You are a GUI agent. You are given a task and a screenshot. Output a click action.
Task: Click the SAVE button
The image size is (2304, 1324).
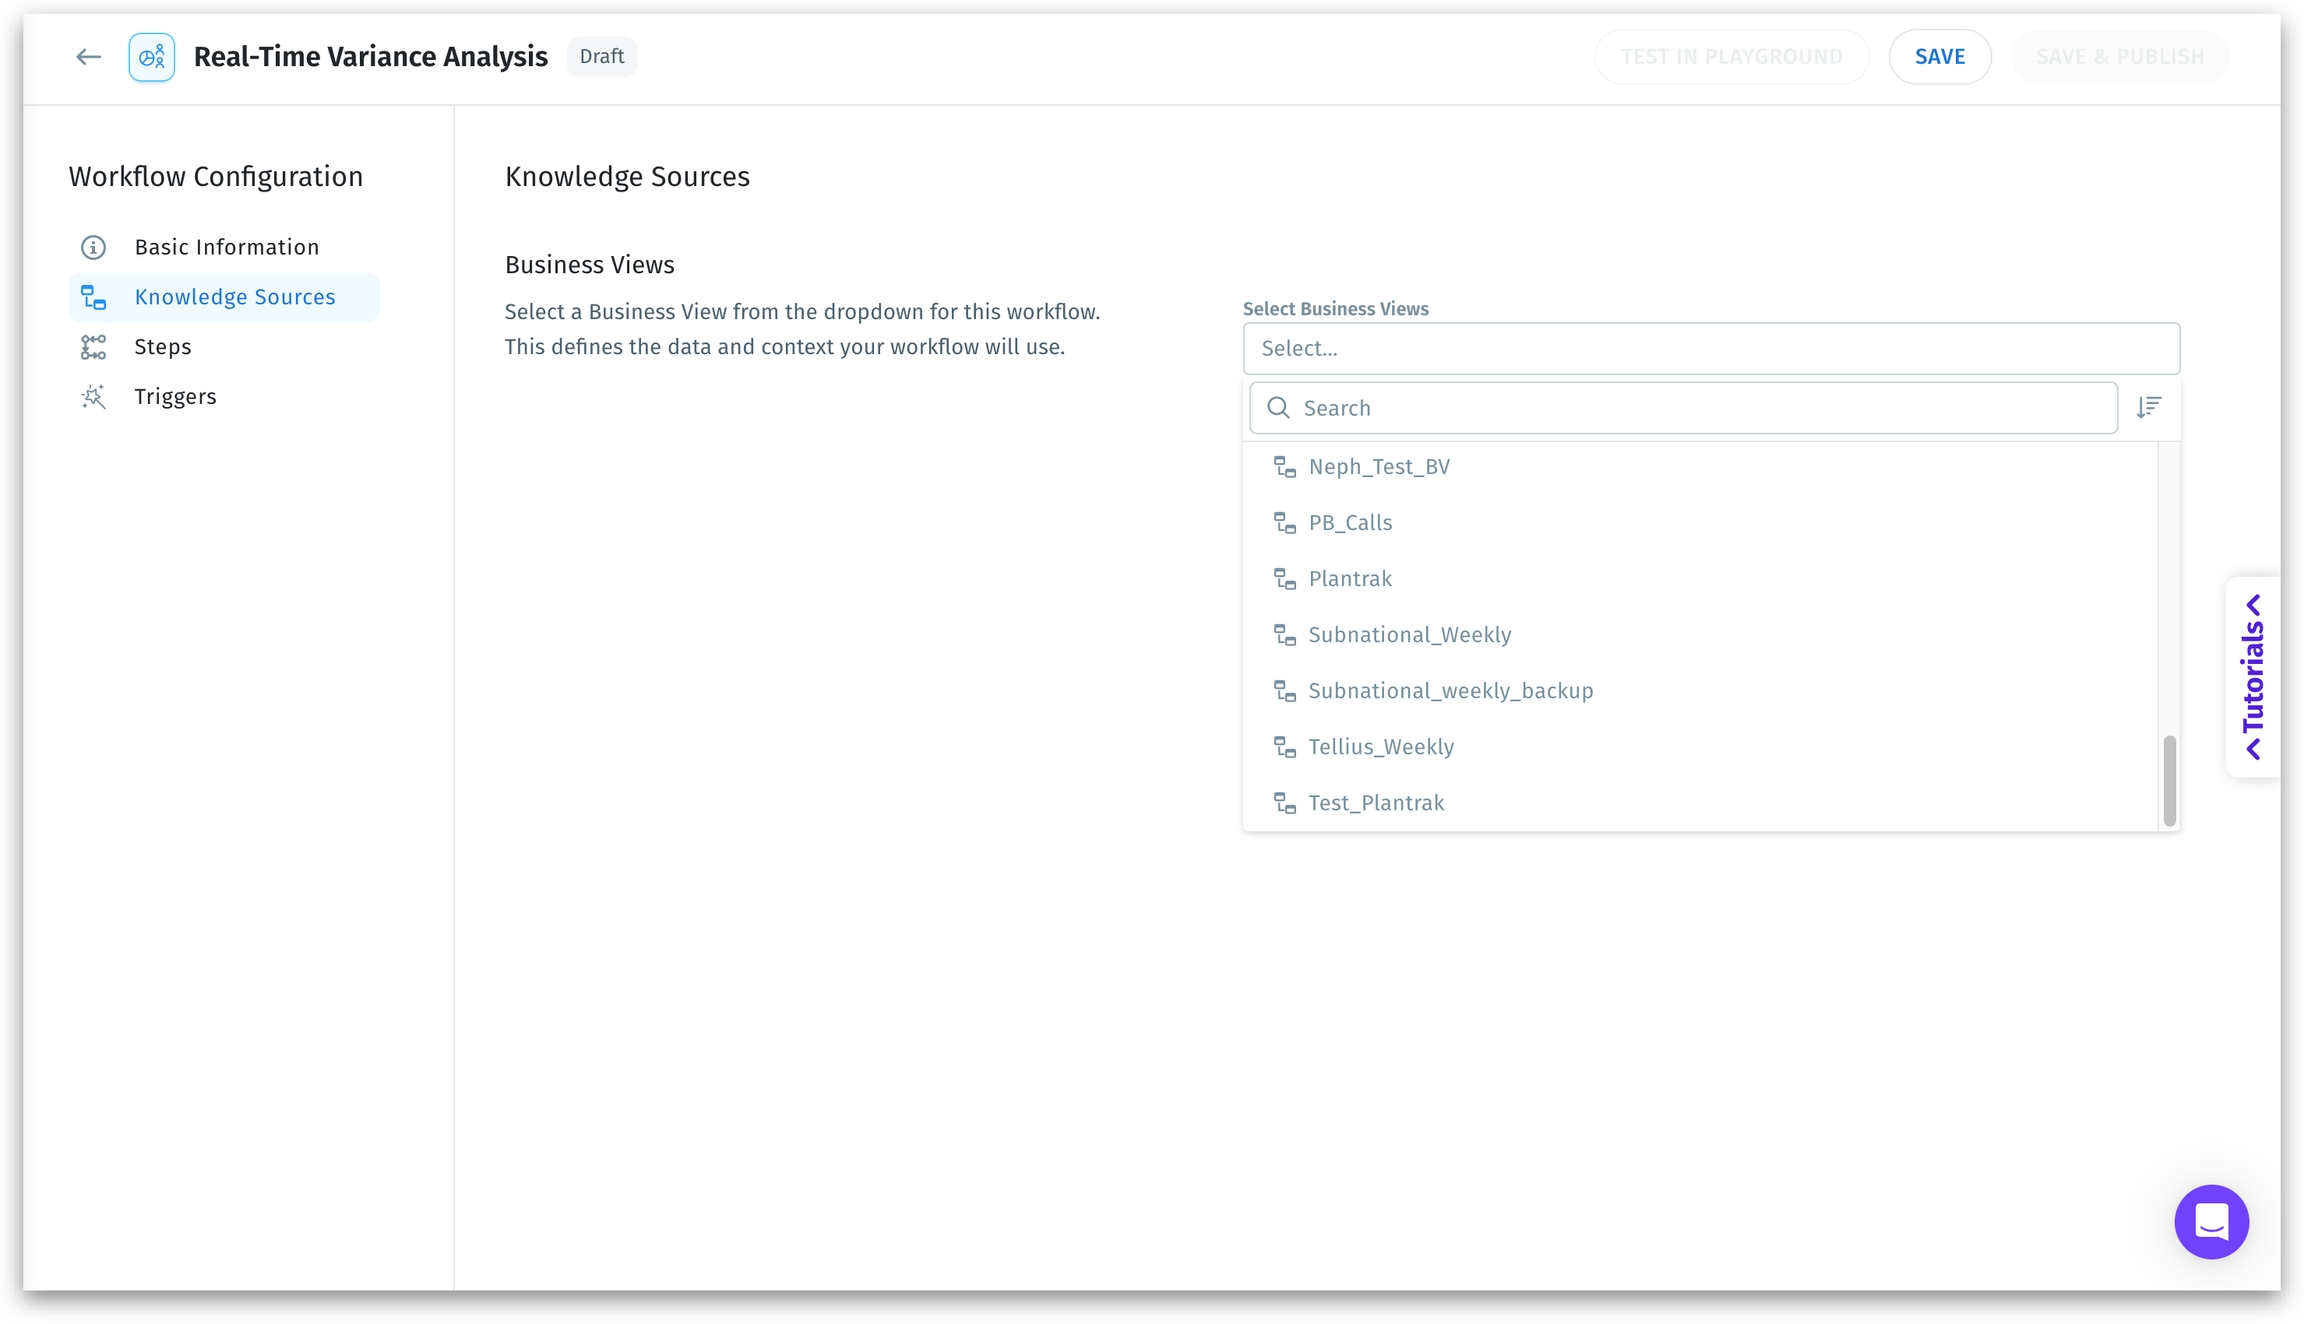pyautogui.click(x=1939, y=57)
